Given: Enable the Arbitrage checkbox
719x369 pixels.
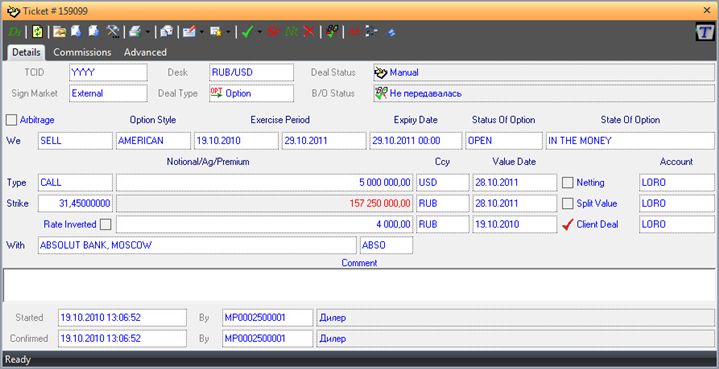Looking at the screenshot, I should tap(11, 120).
